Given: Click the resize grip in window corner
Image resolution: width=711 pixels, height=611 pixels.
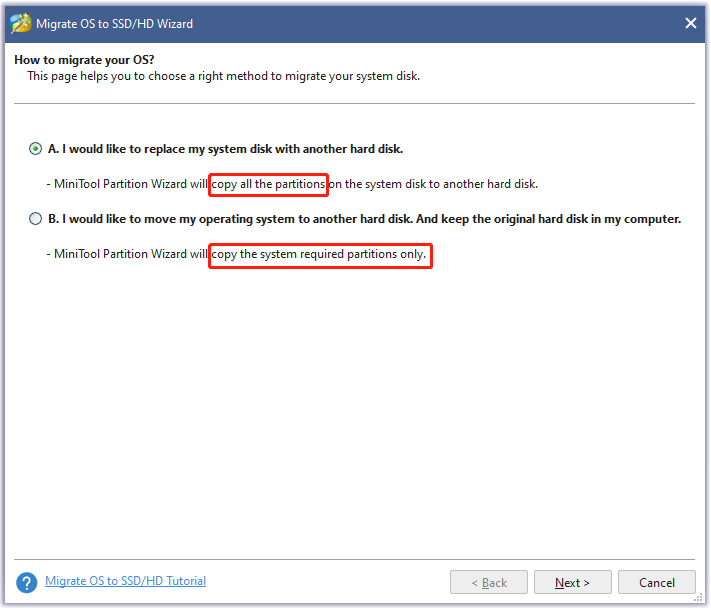Looking at the screenshot, I should click(x=699, y=598).
